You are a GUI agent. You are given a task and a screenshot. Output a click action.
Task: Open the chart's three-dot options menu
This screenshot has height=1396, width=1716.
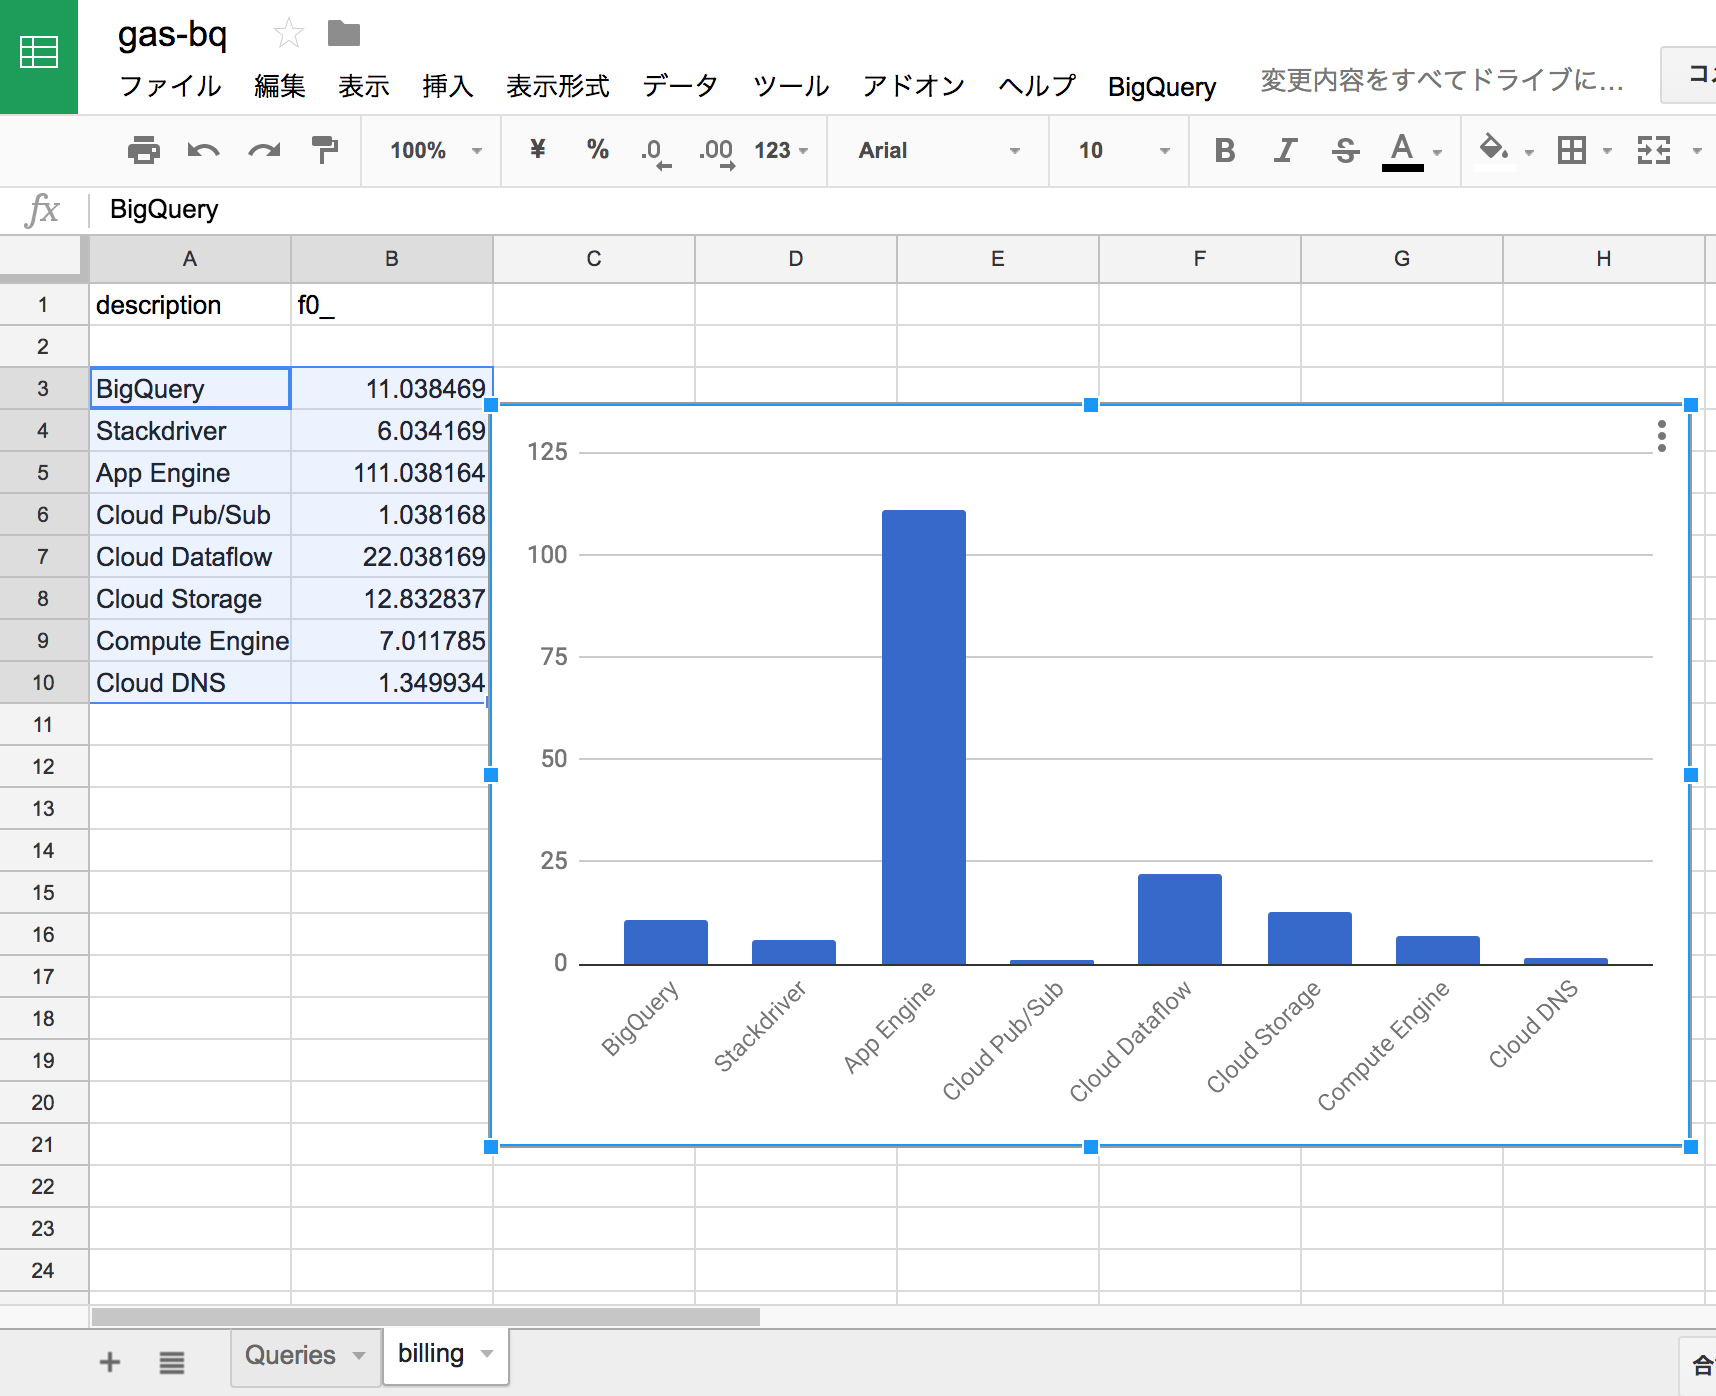coord(1661,436)
